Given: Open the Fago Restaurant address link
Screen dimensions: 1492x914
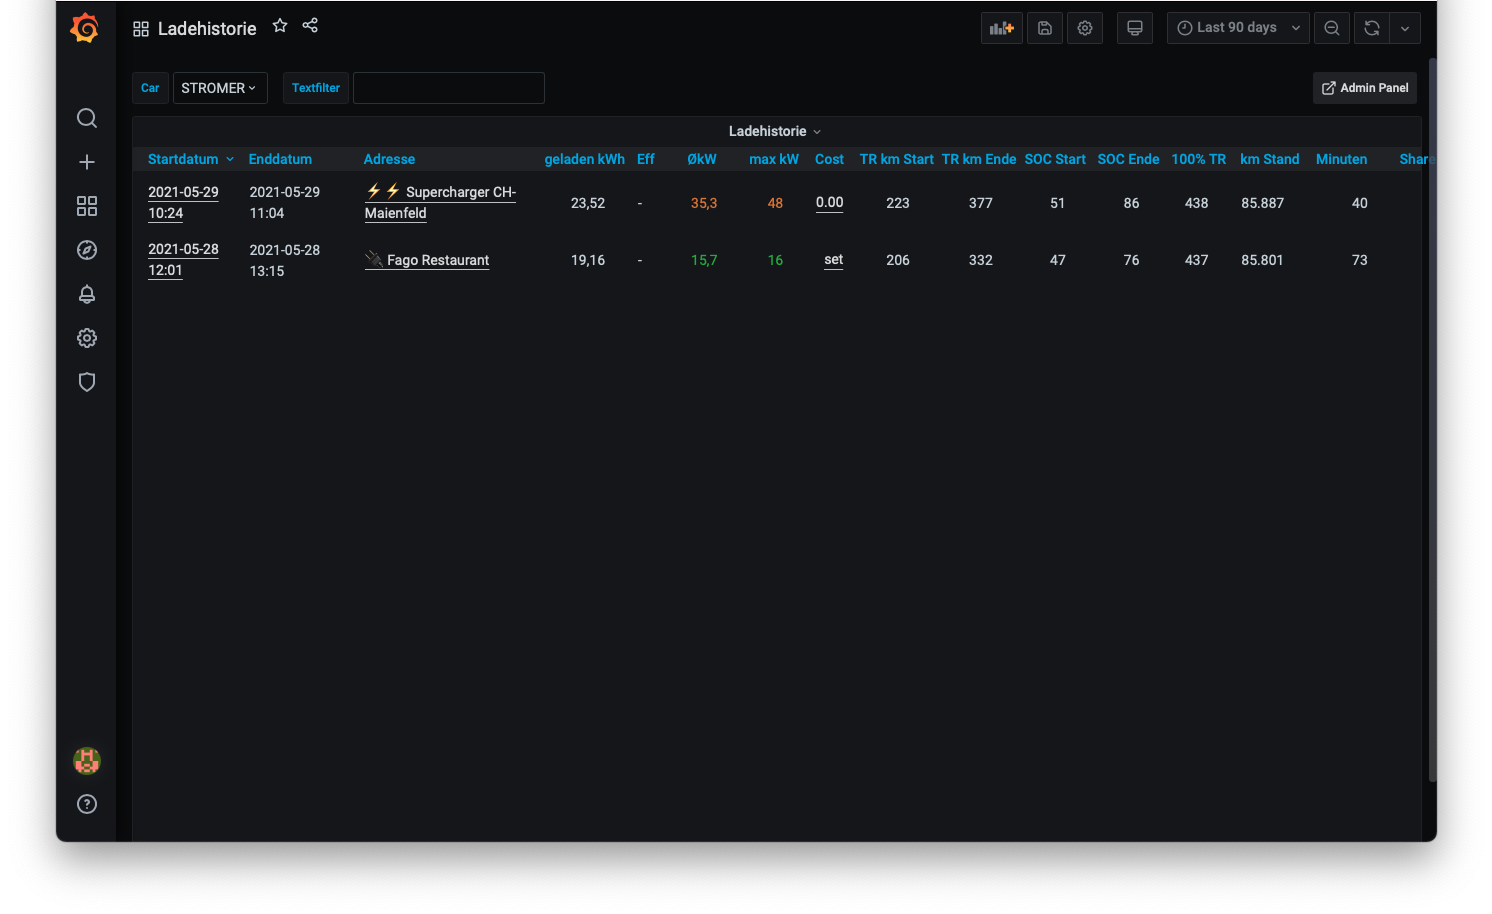Looking at the screenshot, I should point(437,260).
